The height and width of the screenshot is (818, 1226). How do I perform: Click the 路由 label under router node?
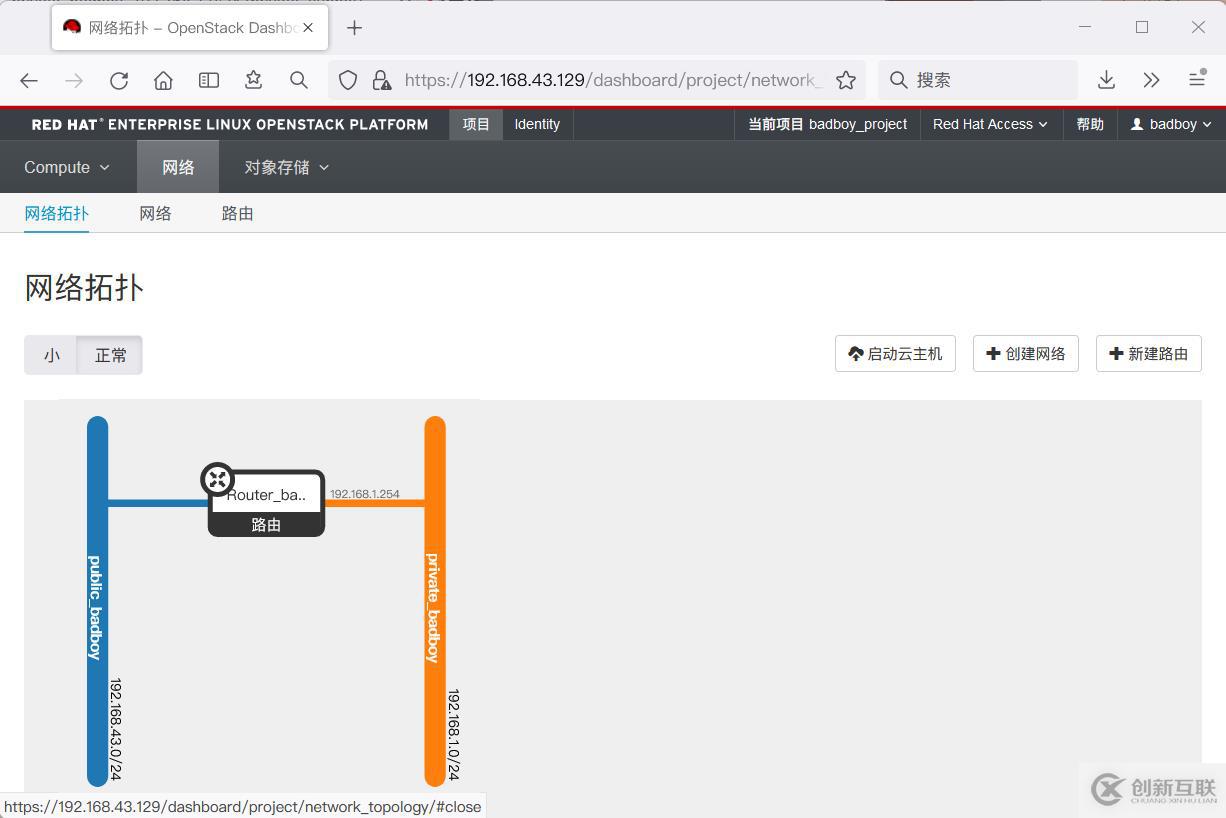266,524
